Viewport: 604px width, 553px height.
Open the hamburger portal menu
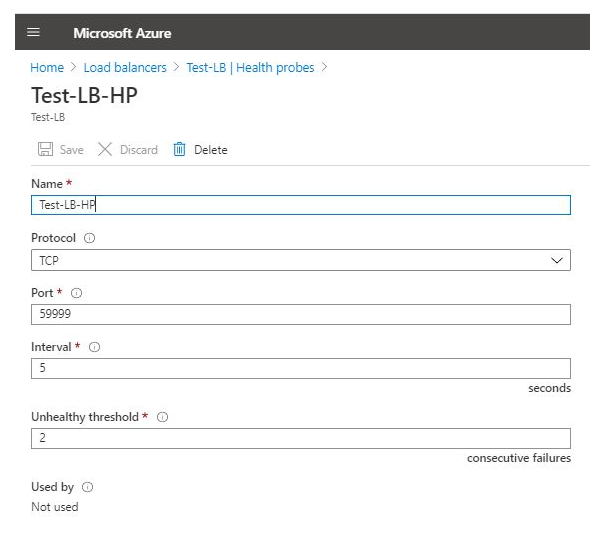33,33
